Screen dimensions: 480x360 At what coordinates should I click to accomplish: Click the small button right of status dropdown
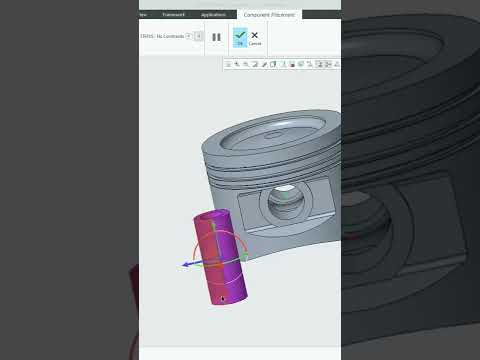coord(198,36)
